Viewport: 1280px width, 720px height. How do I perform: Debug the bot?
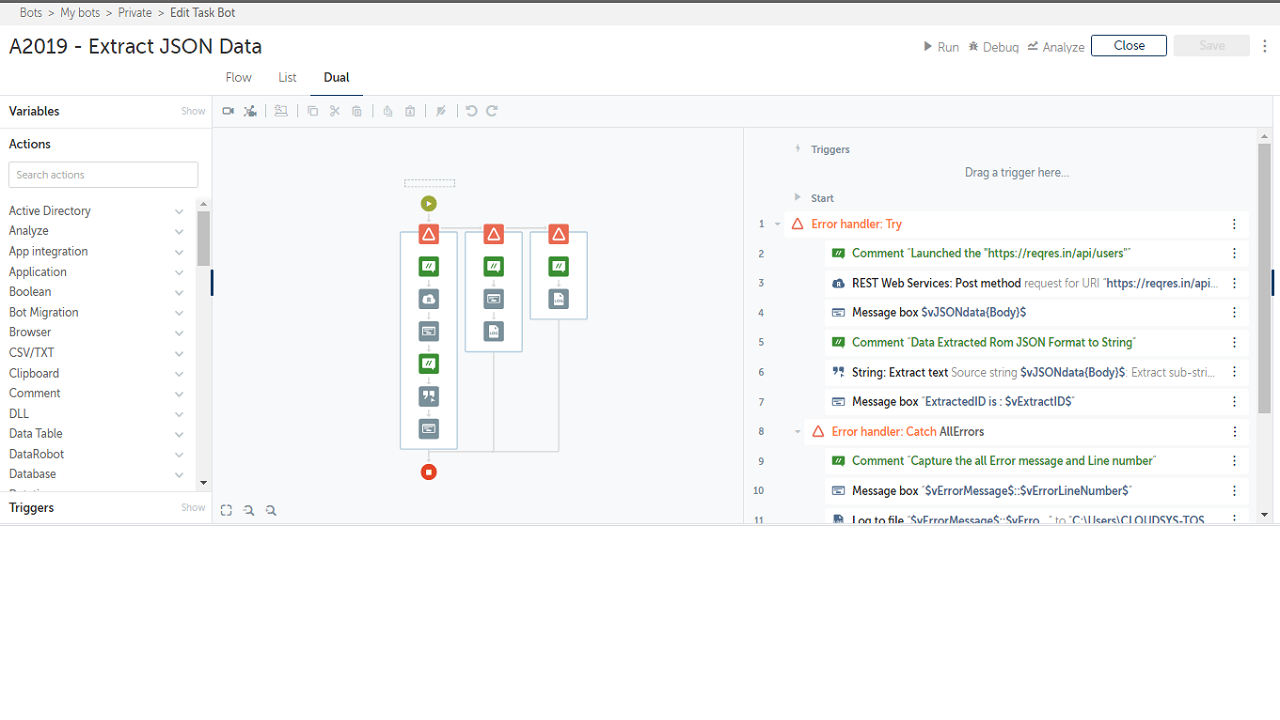tap(994, 47)
